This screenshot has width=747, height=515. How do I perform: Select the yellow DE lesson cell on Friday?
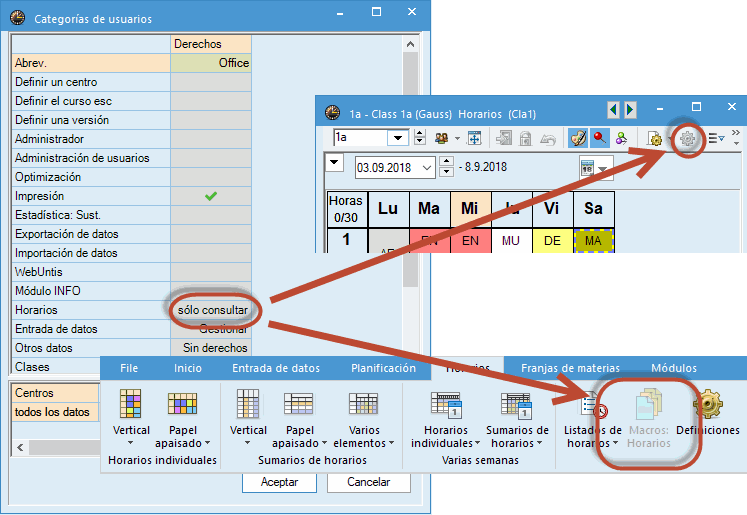552,241
